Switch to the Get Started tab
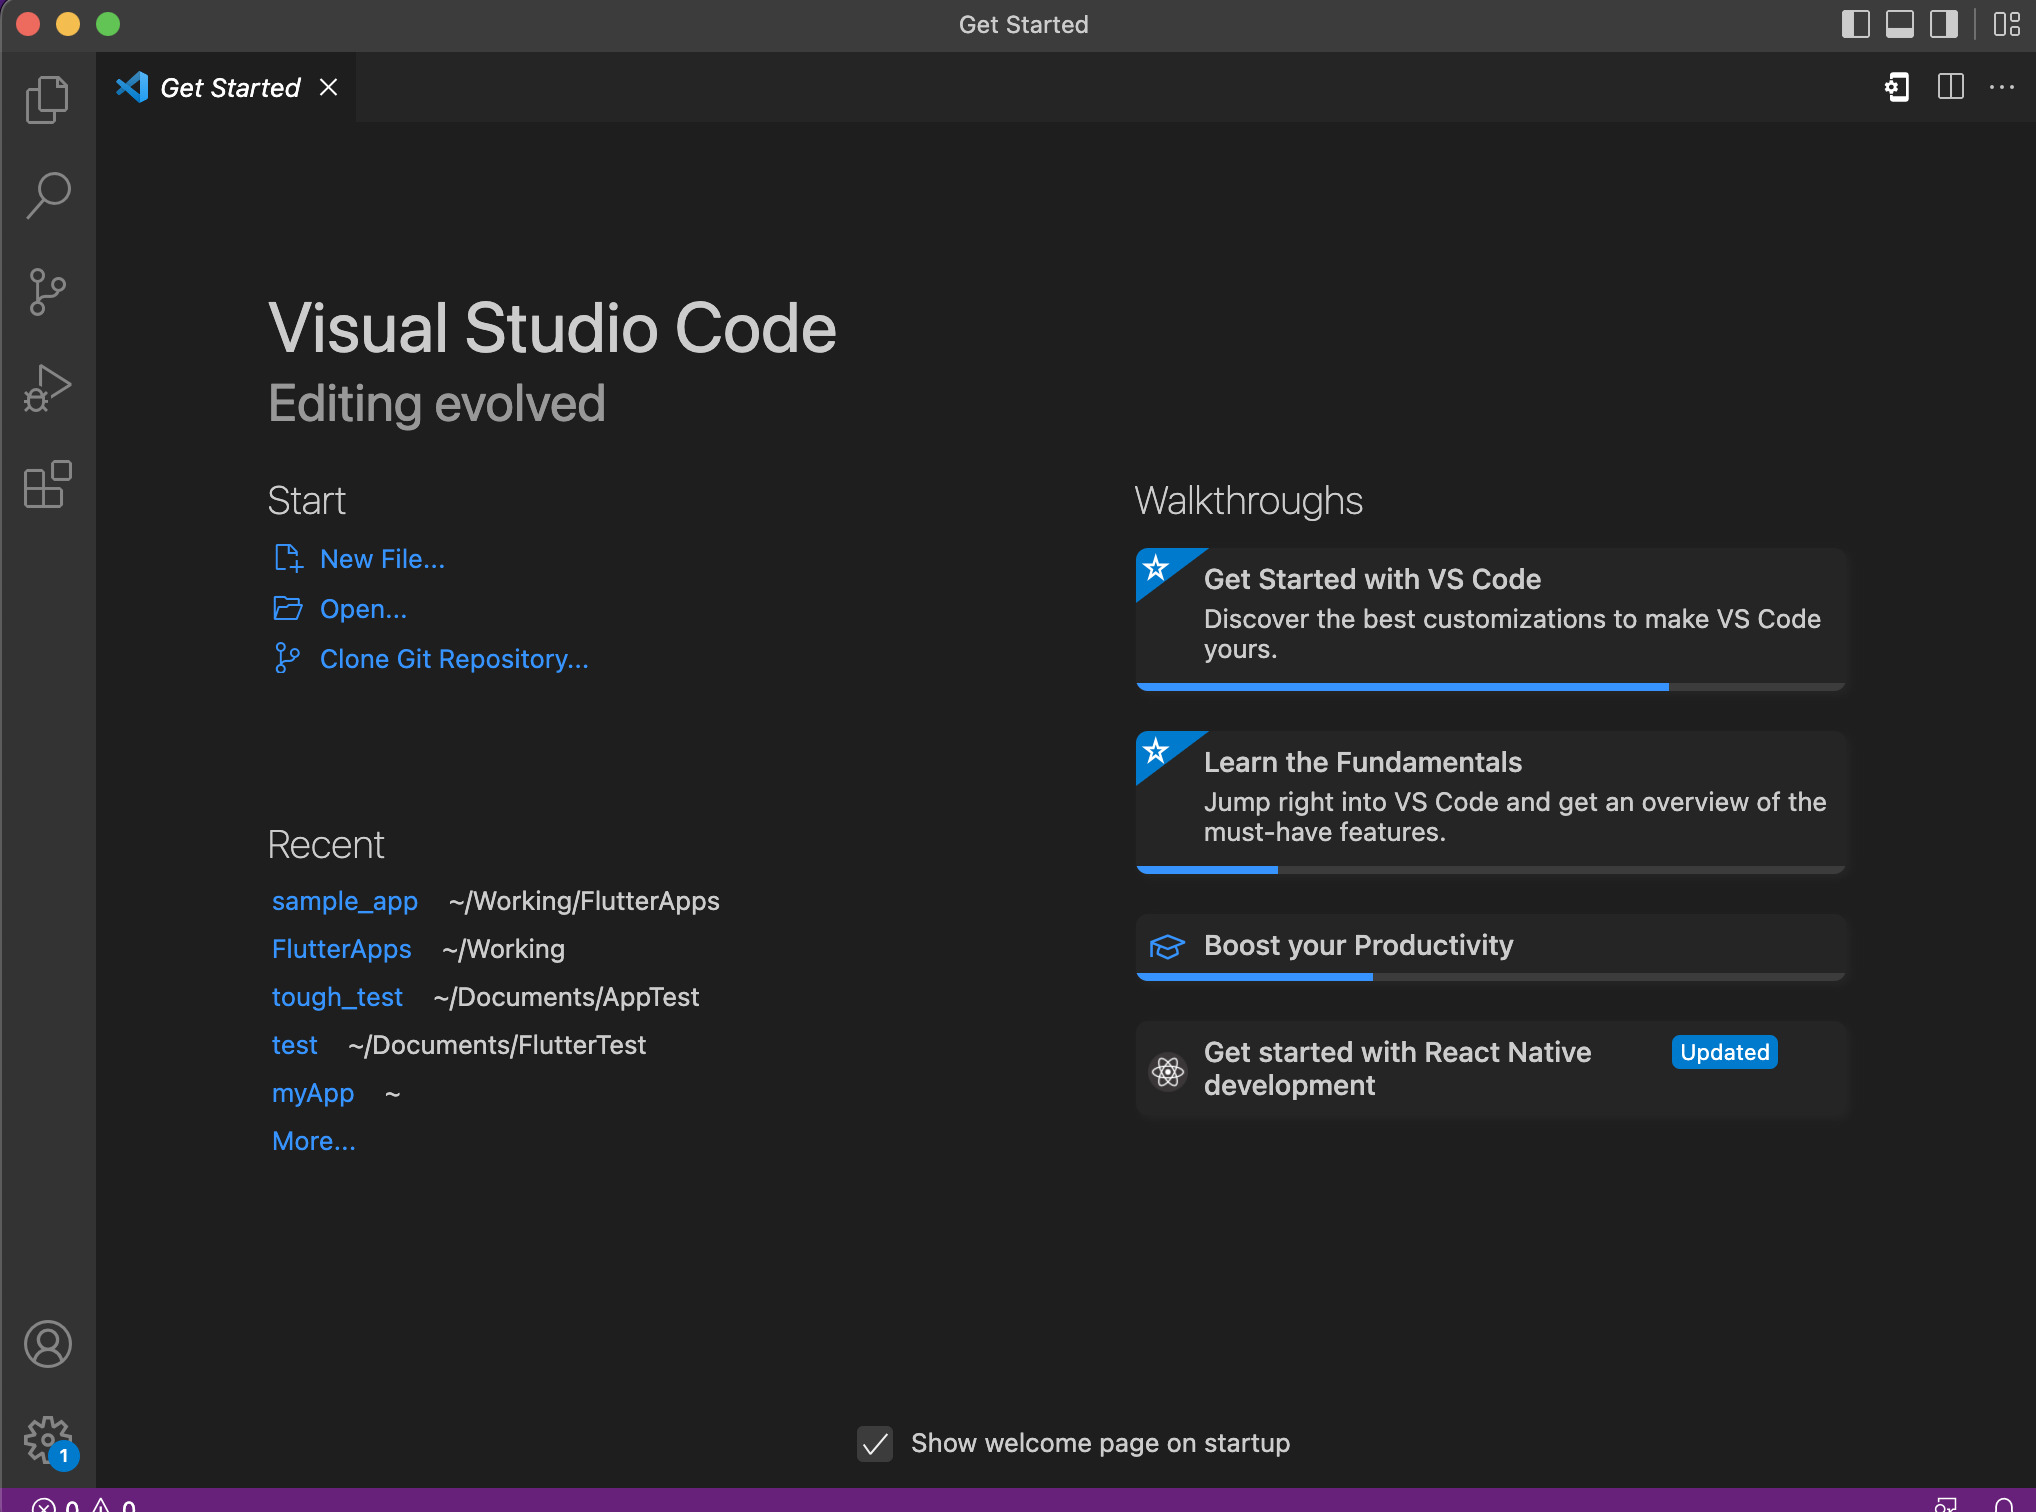This screenshot has height=1512, width=2036. coord(229,87)
